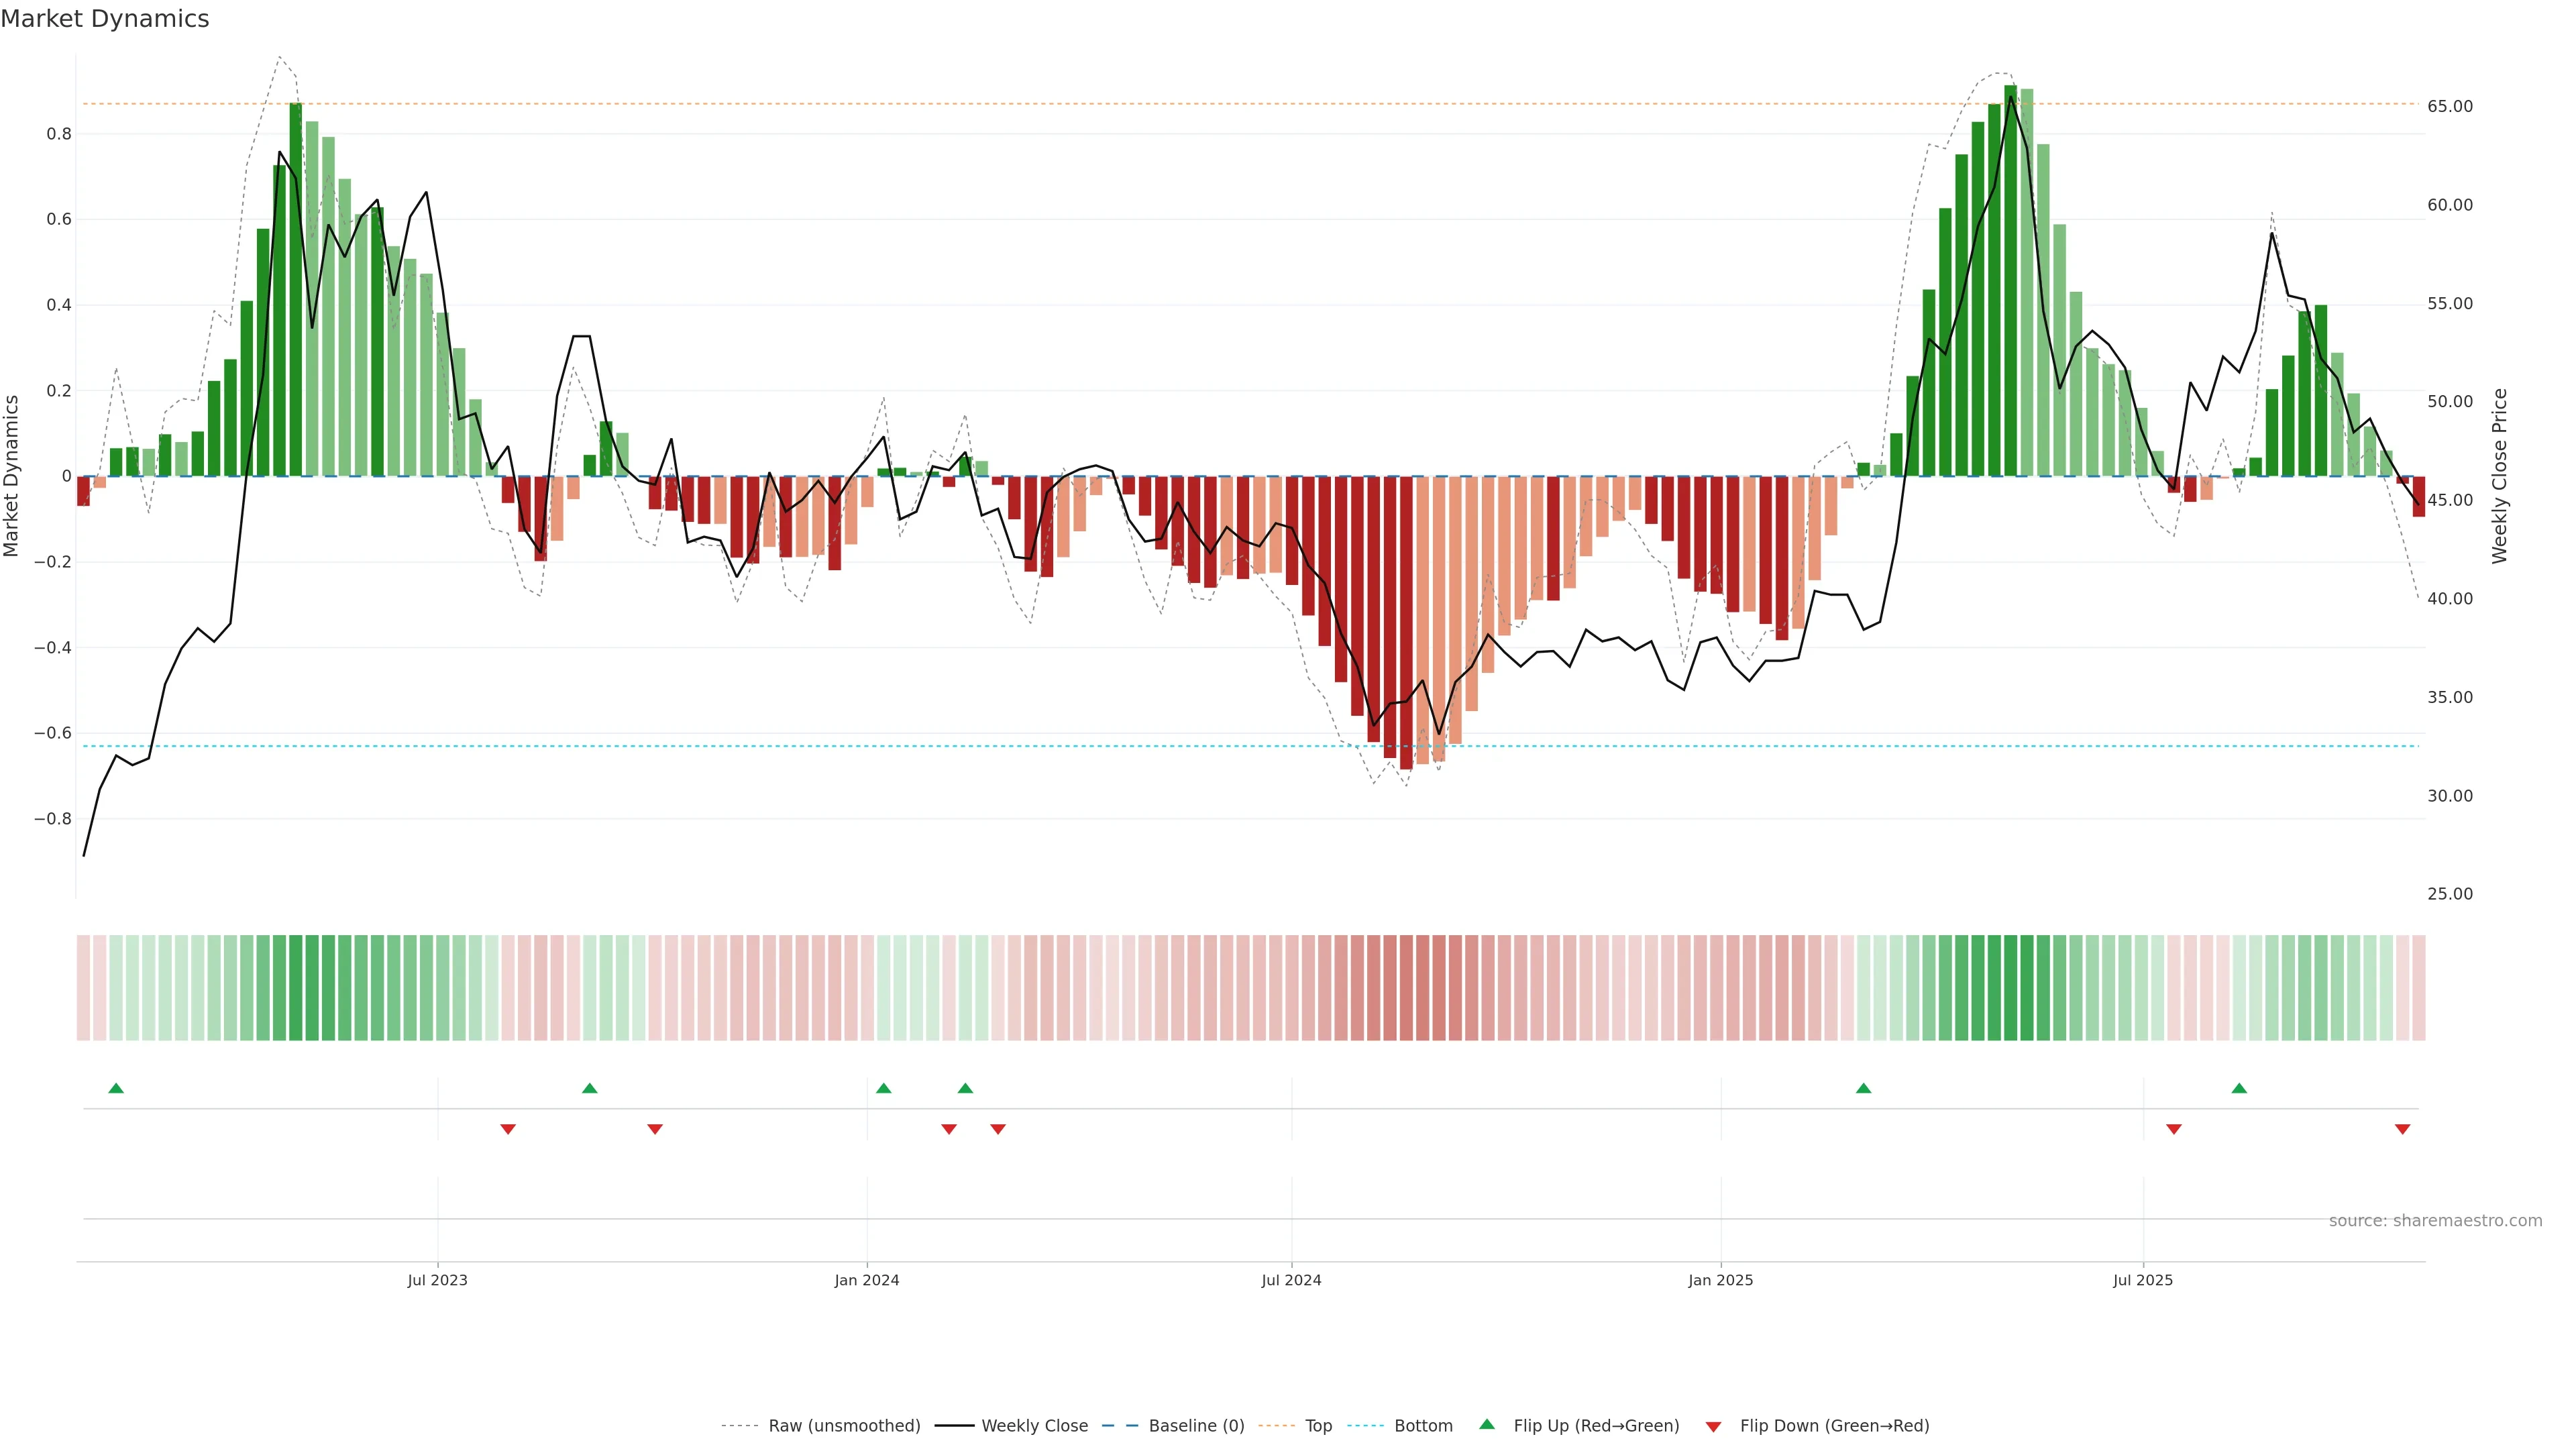Click red flip-down marker just after Jul 2025
This screenshot has width=2576, height=1449.
2173,1129
